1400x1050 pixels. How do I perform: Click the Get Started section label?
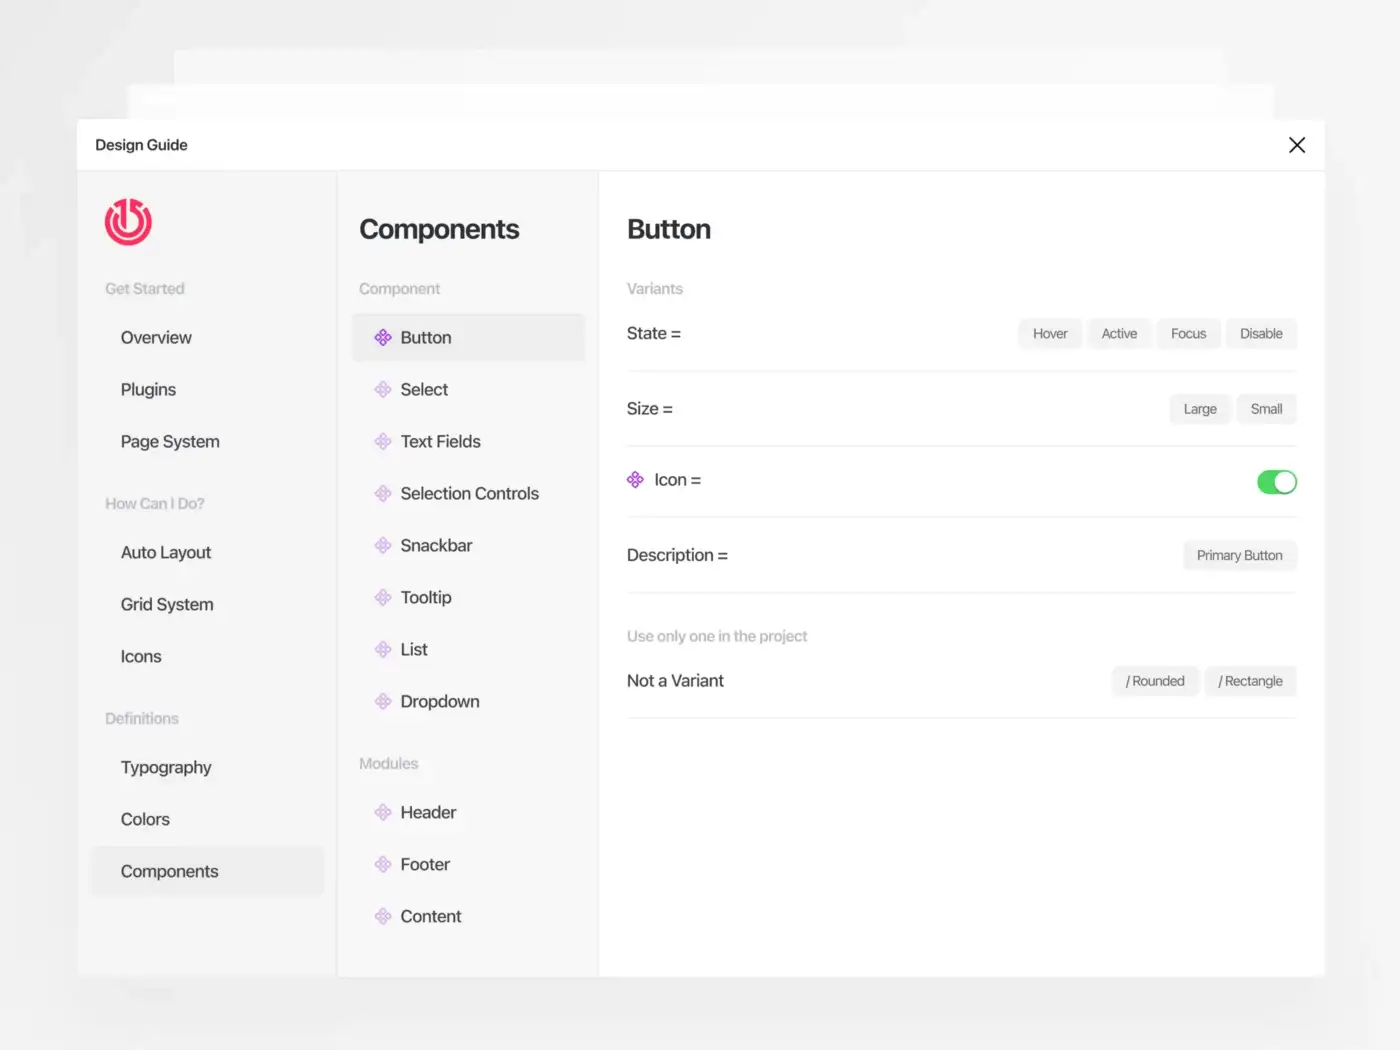145,289
